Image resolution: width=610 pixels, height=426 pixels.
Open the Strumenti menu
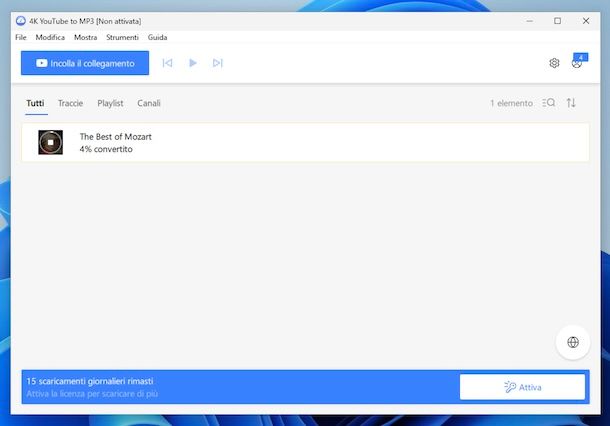[x=123, y=37]
